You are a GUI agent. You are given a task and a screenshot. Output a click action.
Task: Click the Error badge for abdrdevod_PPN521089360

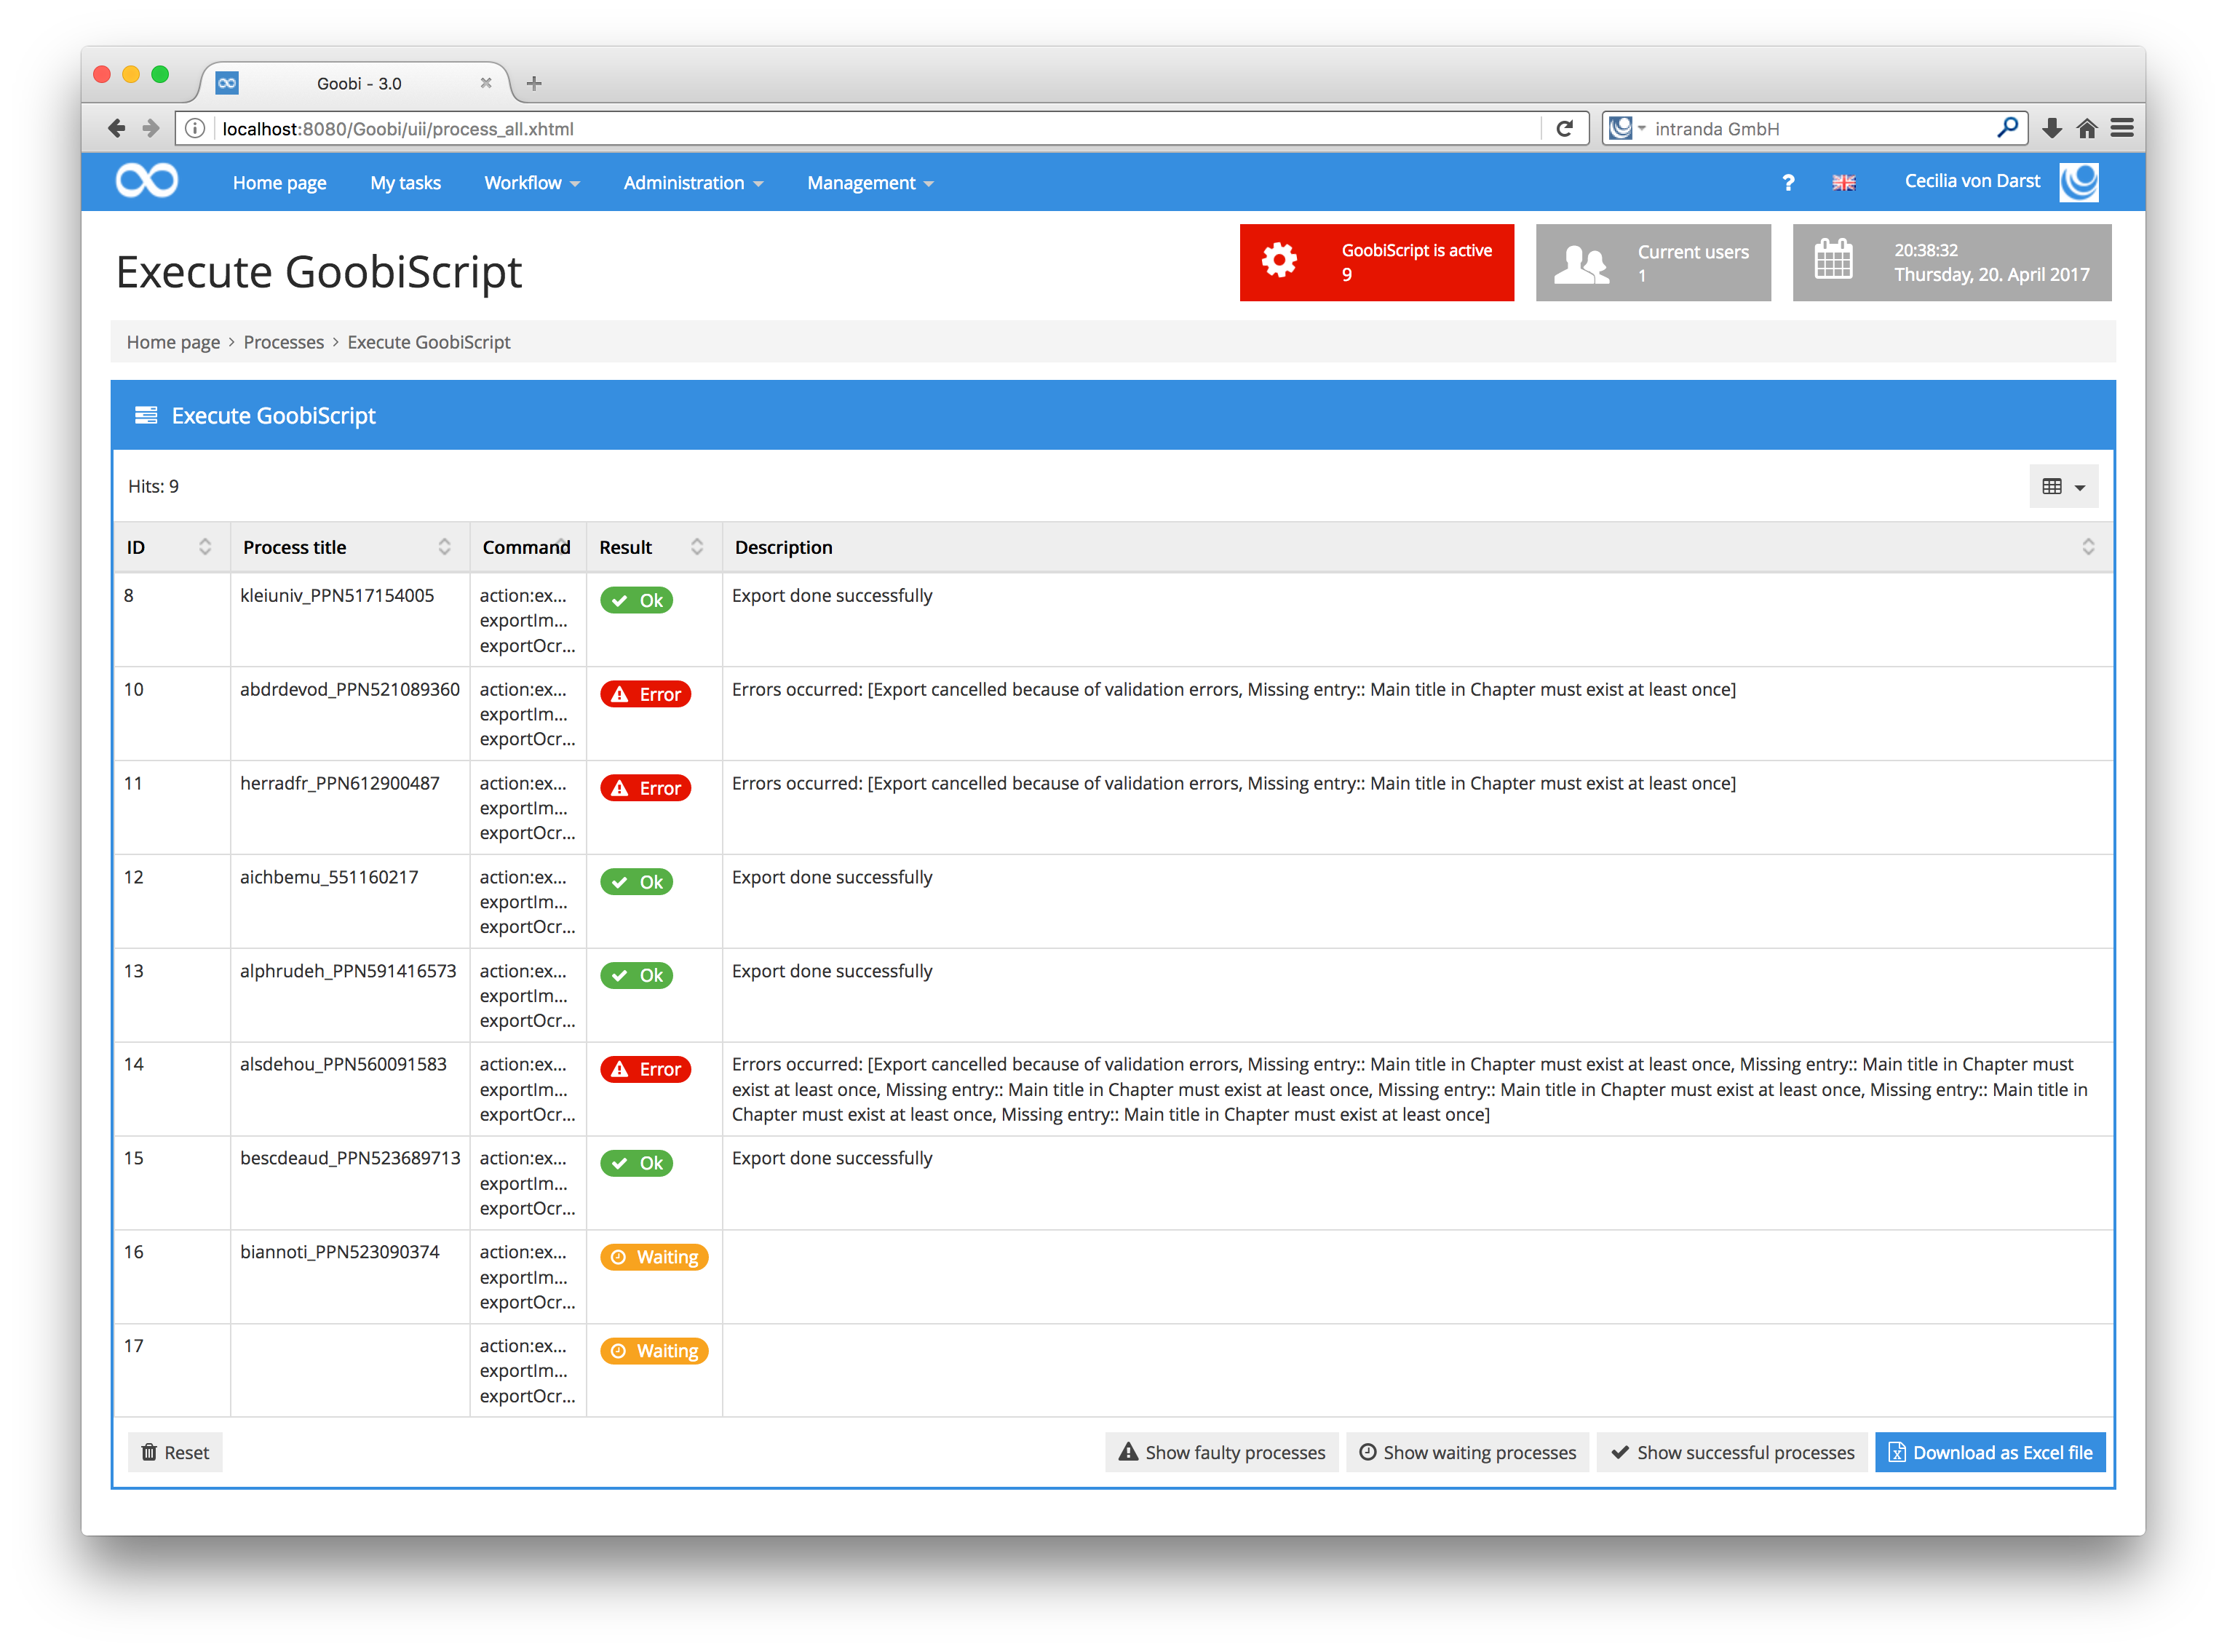(645, 694)
